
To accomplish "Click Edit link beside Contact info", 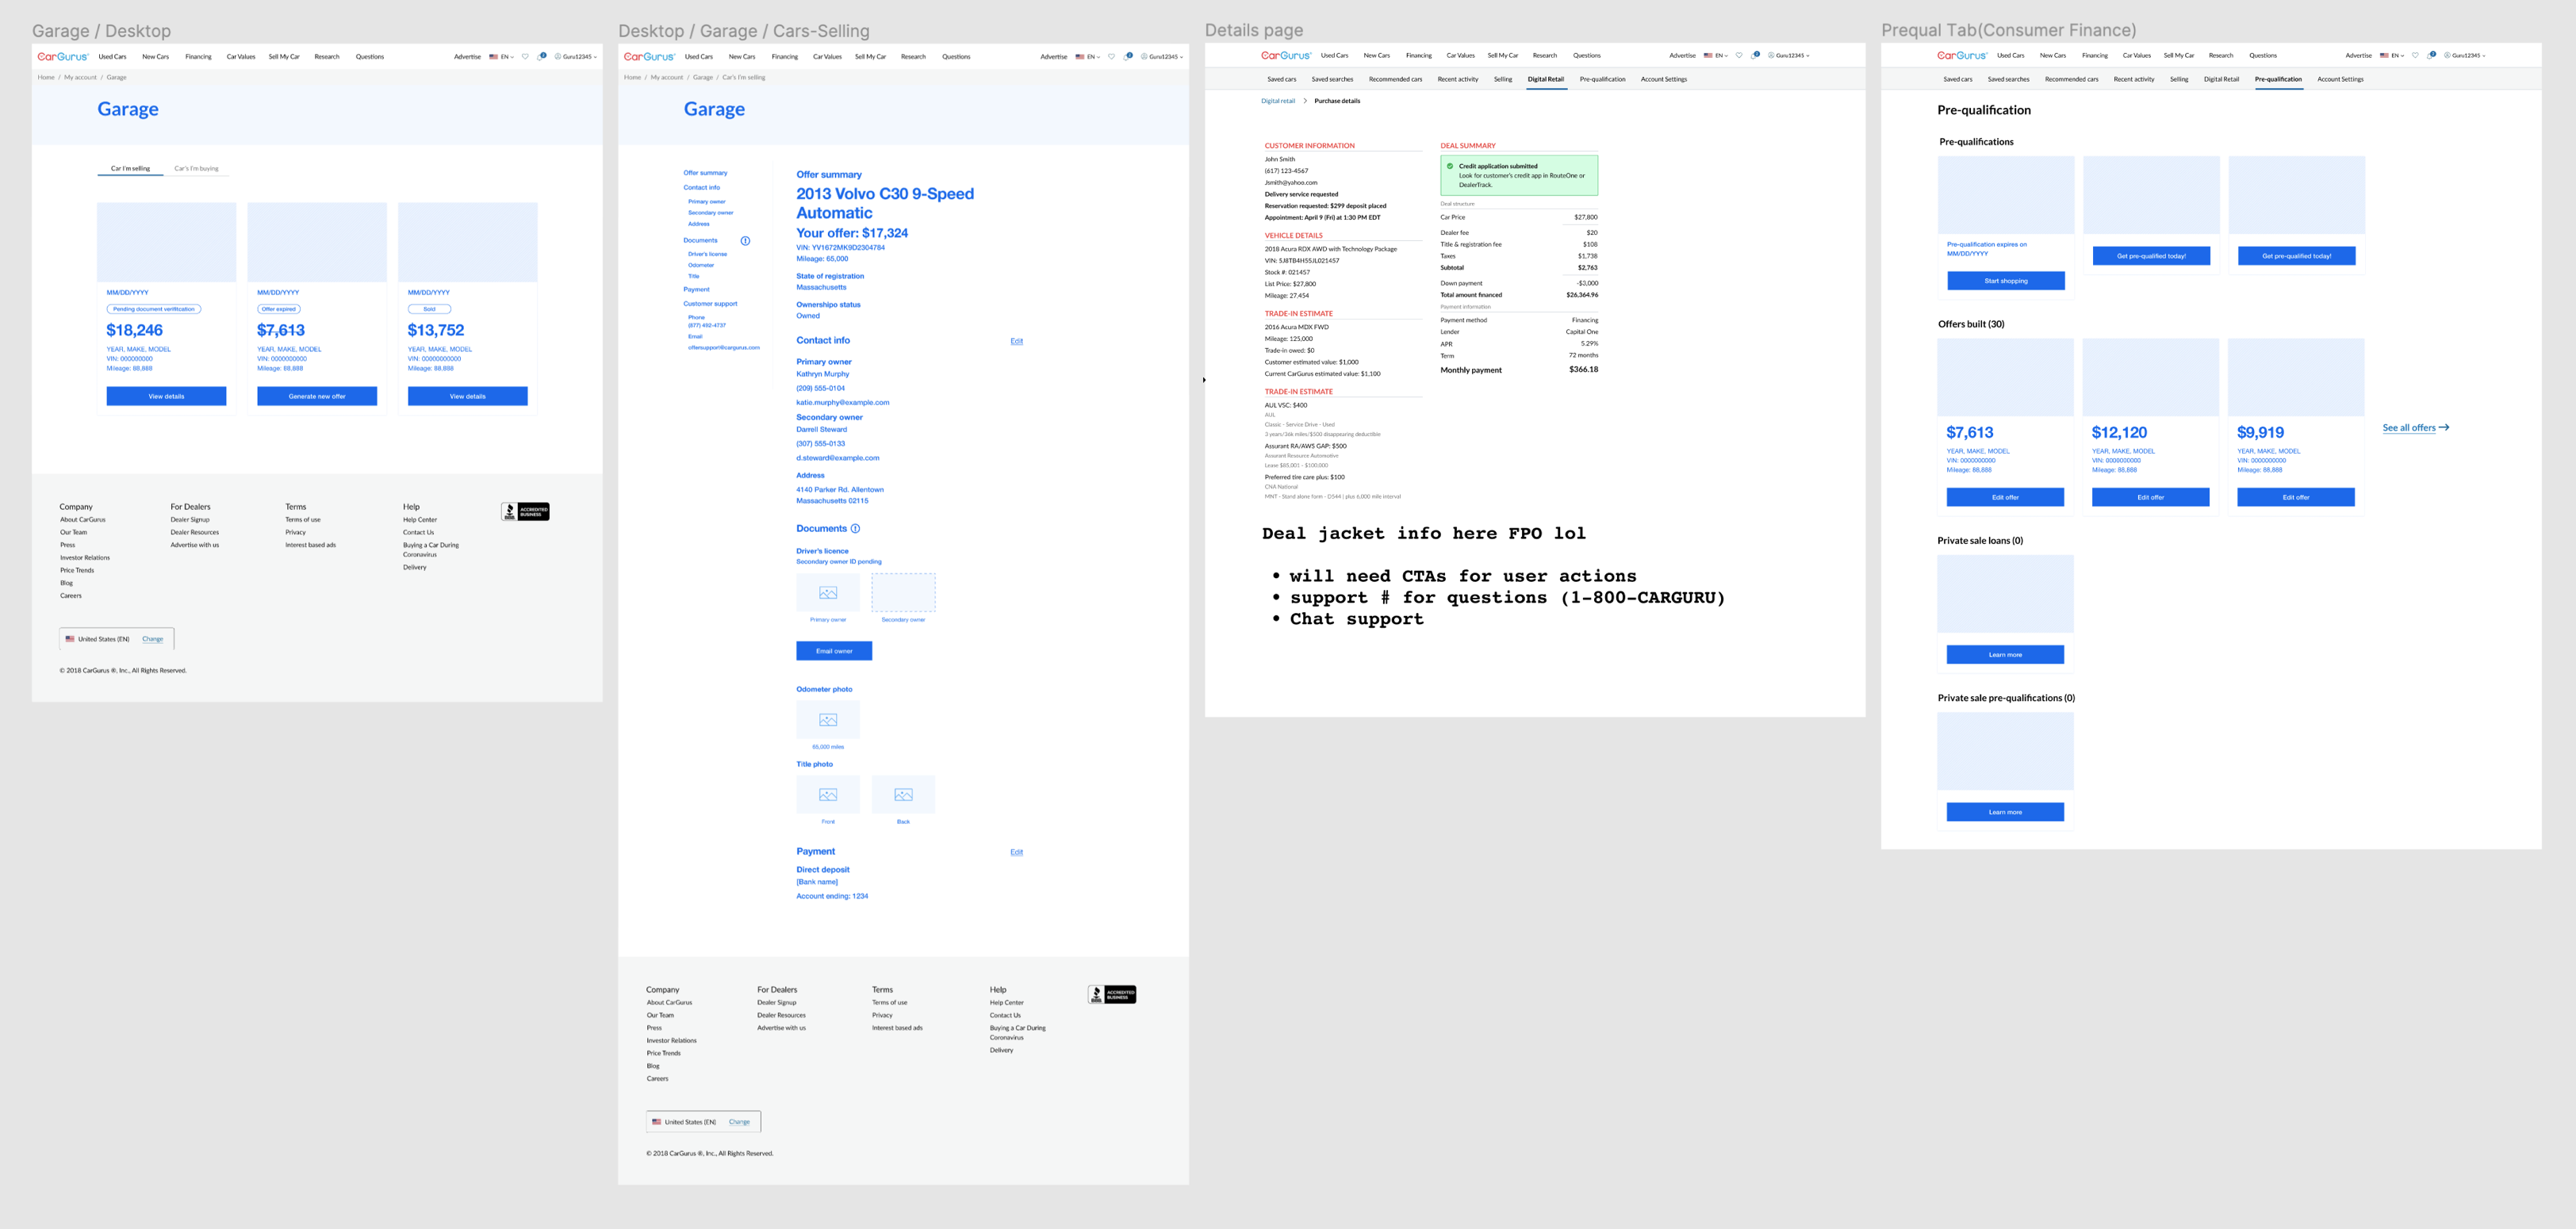I will tap(1016, 341).
